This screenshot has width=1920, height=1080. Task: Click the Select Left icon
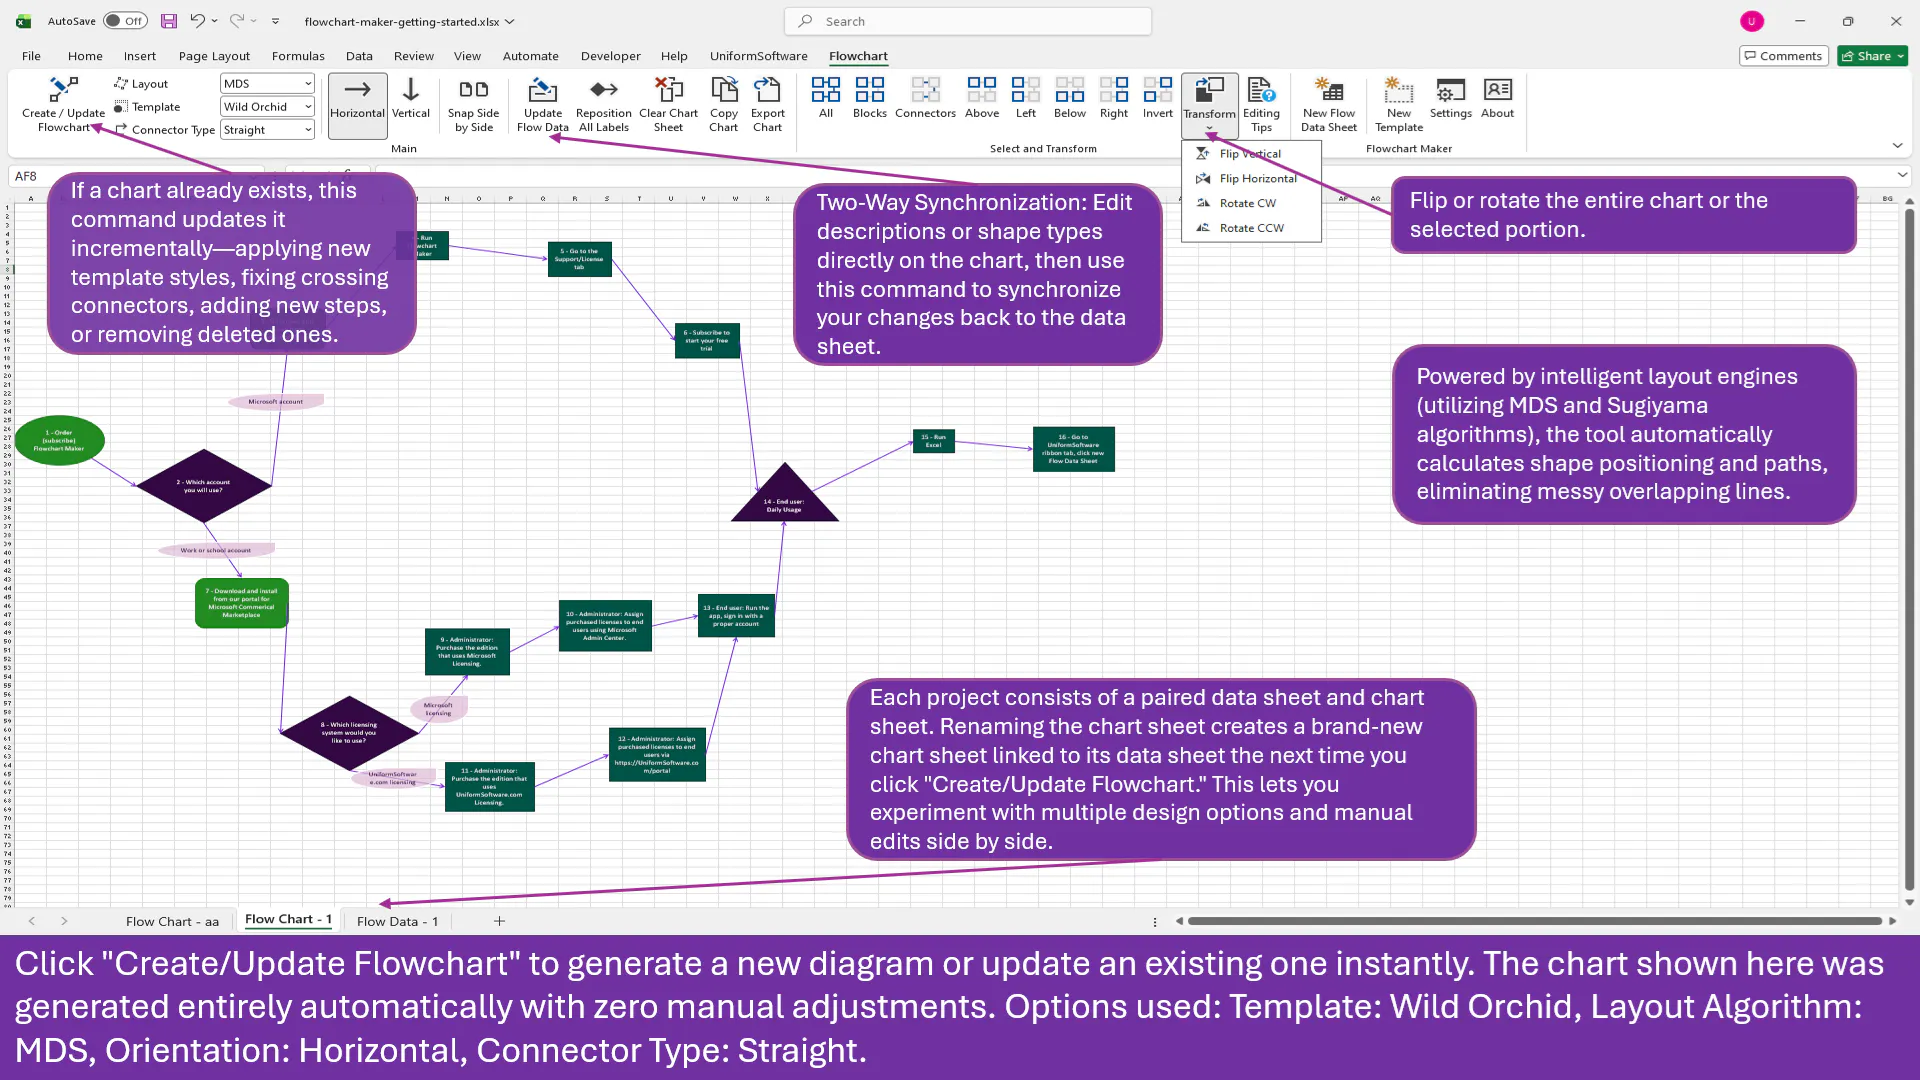[1025, 99]
